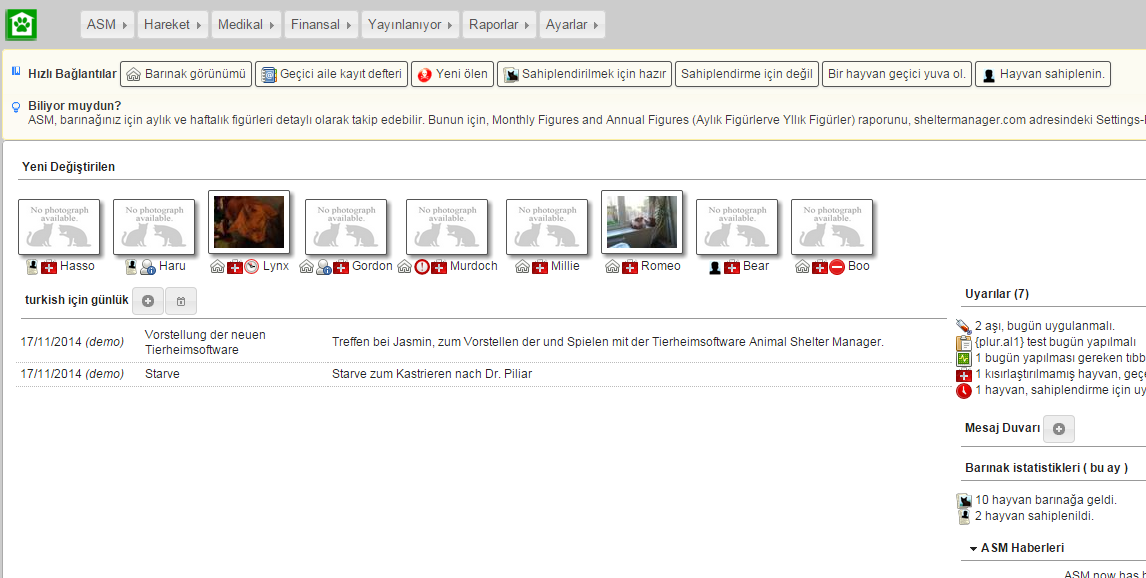Click the red cross neutering alert icon

coord(964,375)
